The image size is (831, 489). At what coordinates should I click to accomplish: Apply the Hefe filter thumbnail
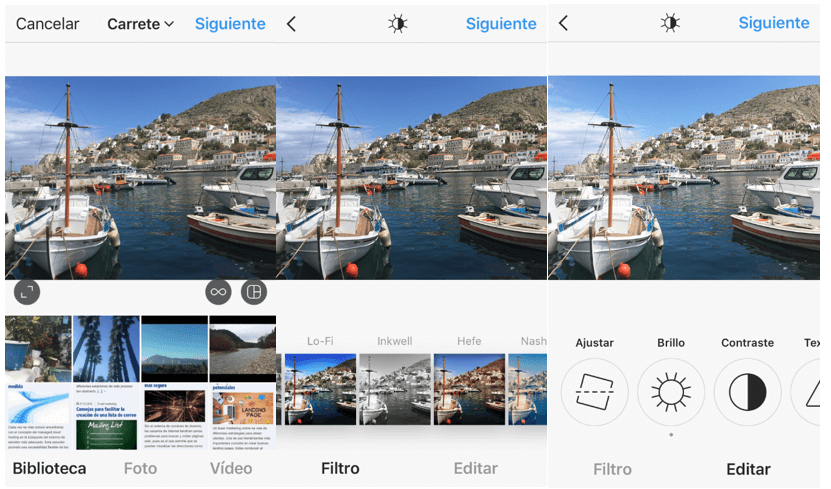[x=468, y=388]
